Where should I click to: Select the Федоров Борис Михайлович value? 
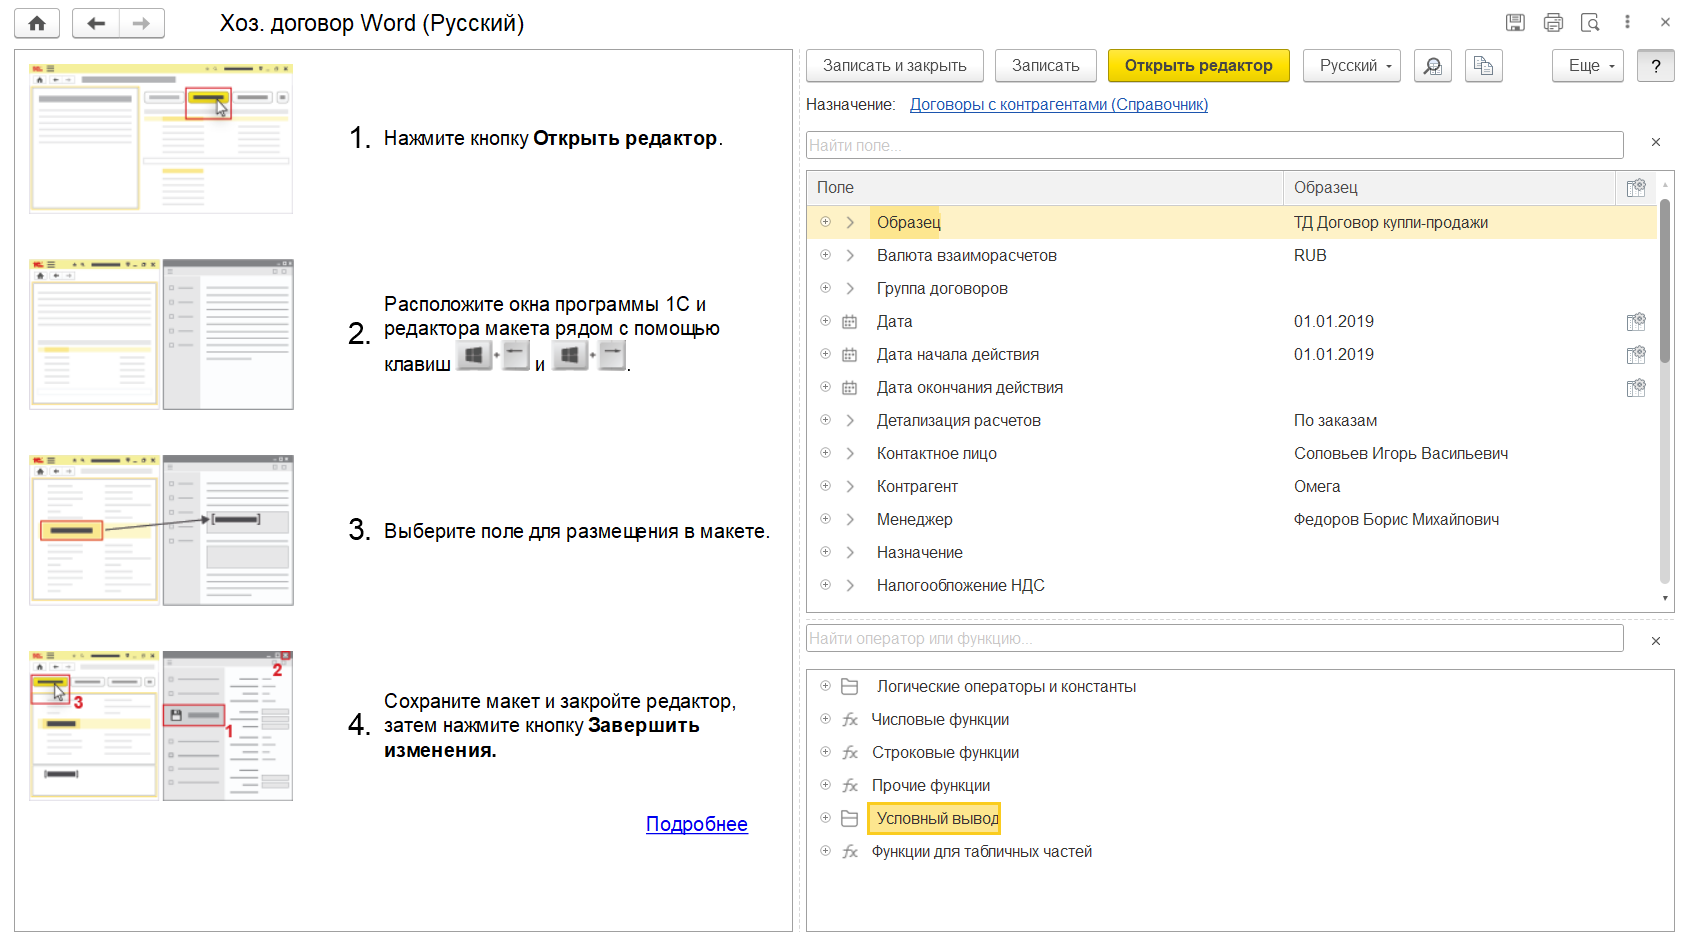coord(1396,519)
